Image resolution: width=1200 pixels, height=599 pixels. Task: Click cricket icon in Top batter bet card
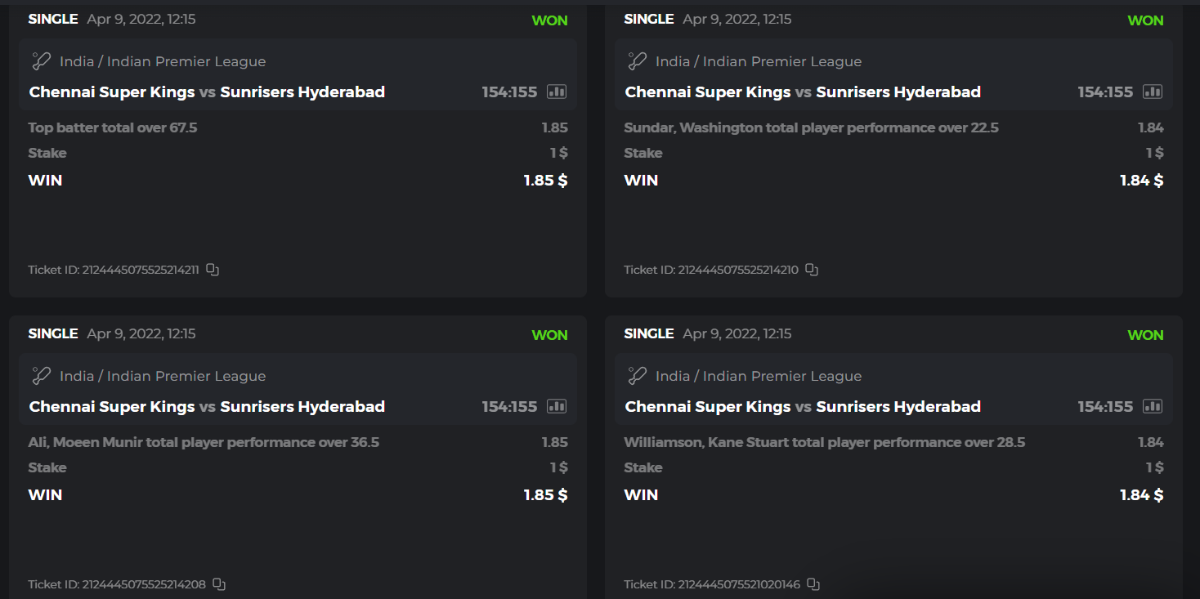tap(41, 61)
